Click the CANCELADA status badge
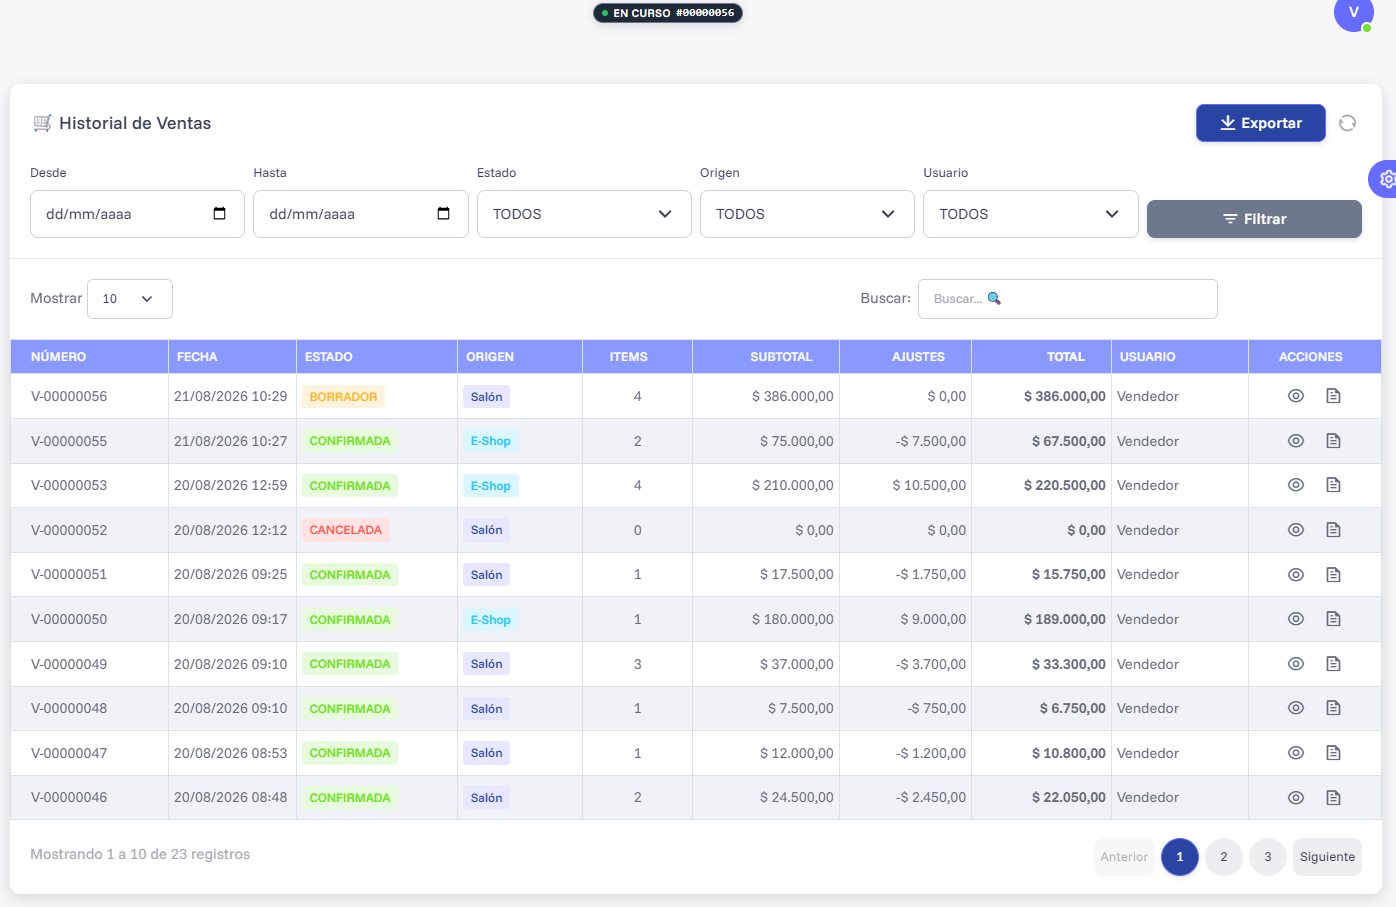 pos(346,530)
